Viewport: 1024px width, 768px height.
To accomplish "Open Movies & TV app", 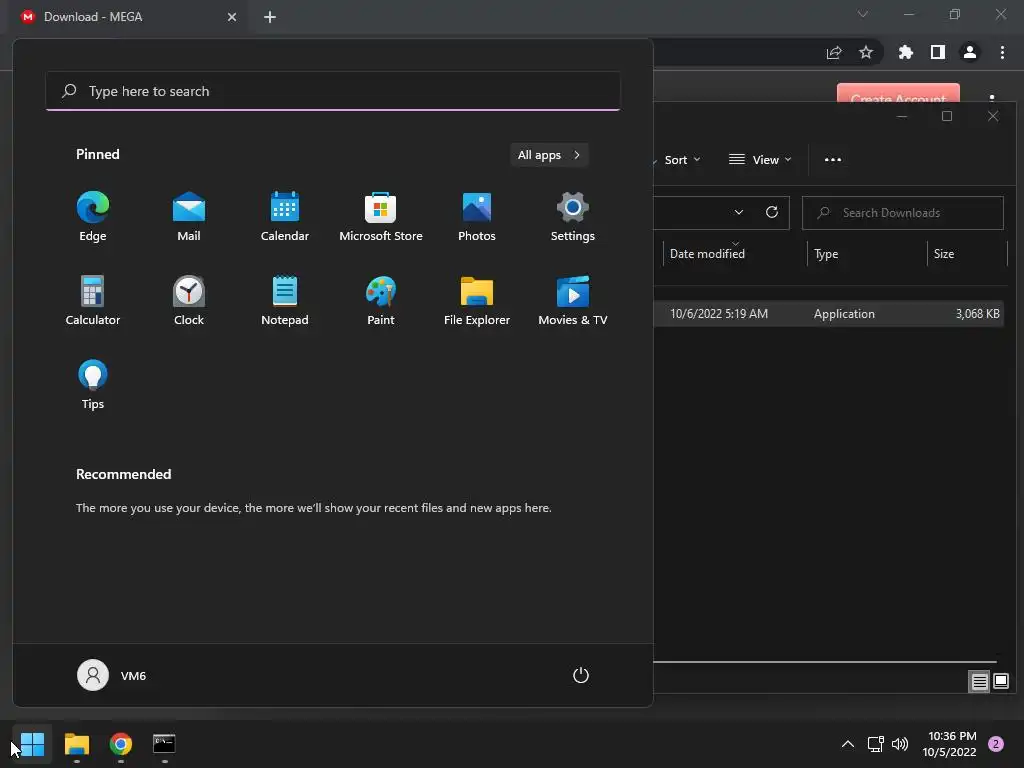I will (x=573, y=300).
